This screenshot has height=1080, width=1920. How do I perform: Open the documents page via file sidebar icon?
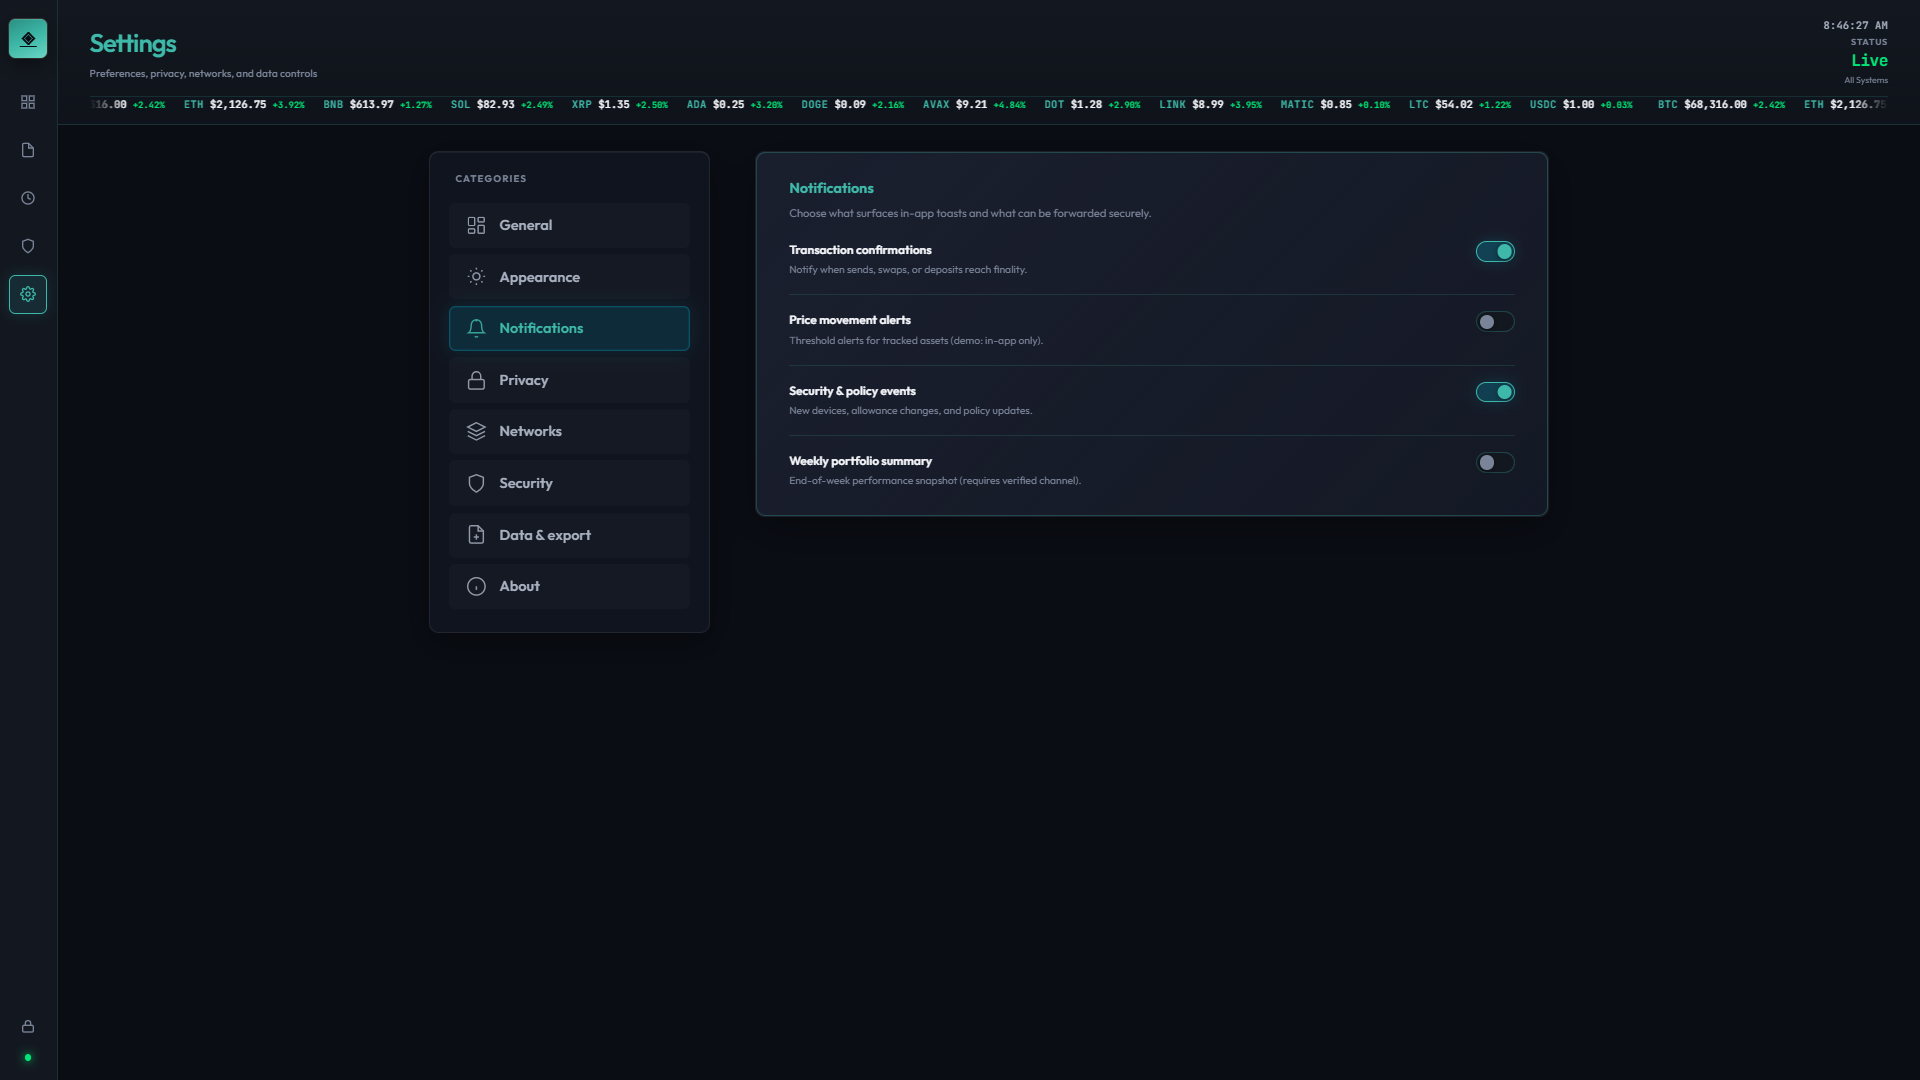[x=28, y=150]
